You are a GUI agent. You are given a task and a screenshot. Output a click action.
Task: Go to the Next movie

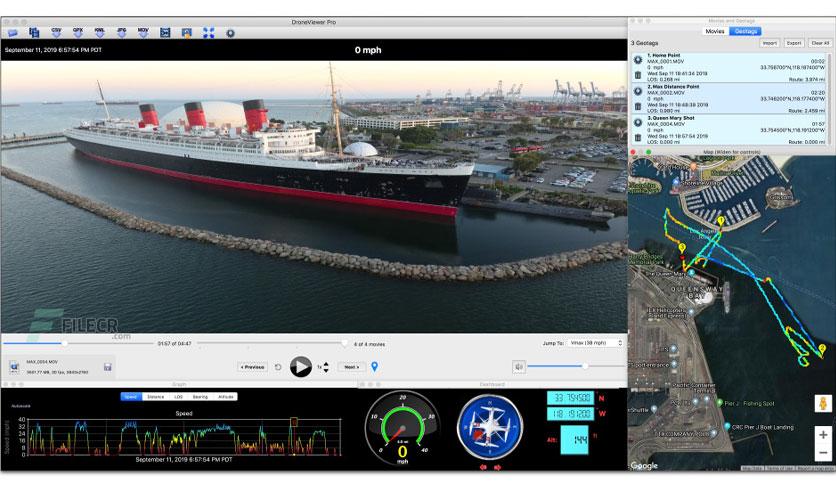(x=351, y=367)
